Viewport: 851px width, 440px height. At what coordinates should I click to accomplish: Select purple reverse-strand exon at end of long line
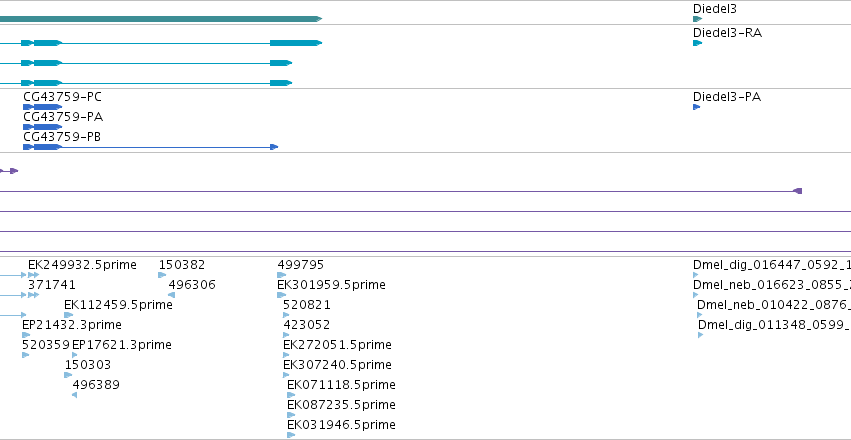tap(798, 191)
